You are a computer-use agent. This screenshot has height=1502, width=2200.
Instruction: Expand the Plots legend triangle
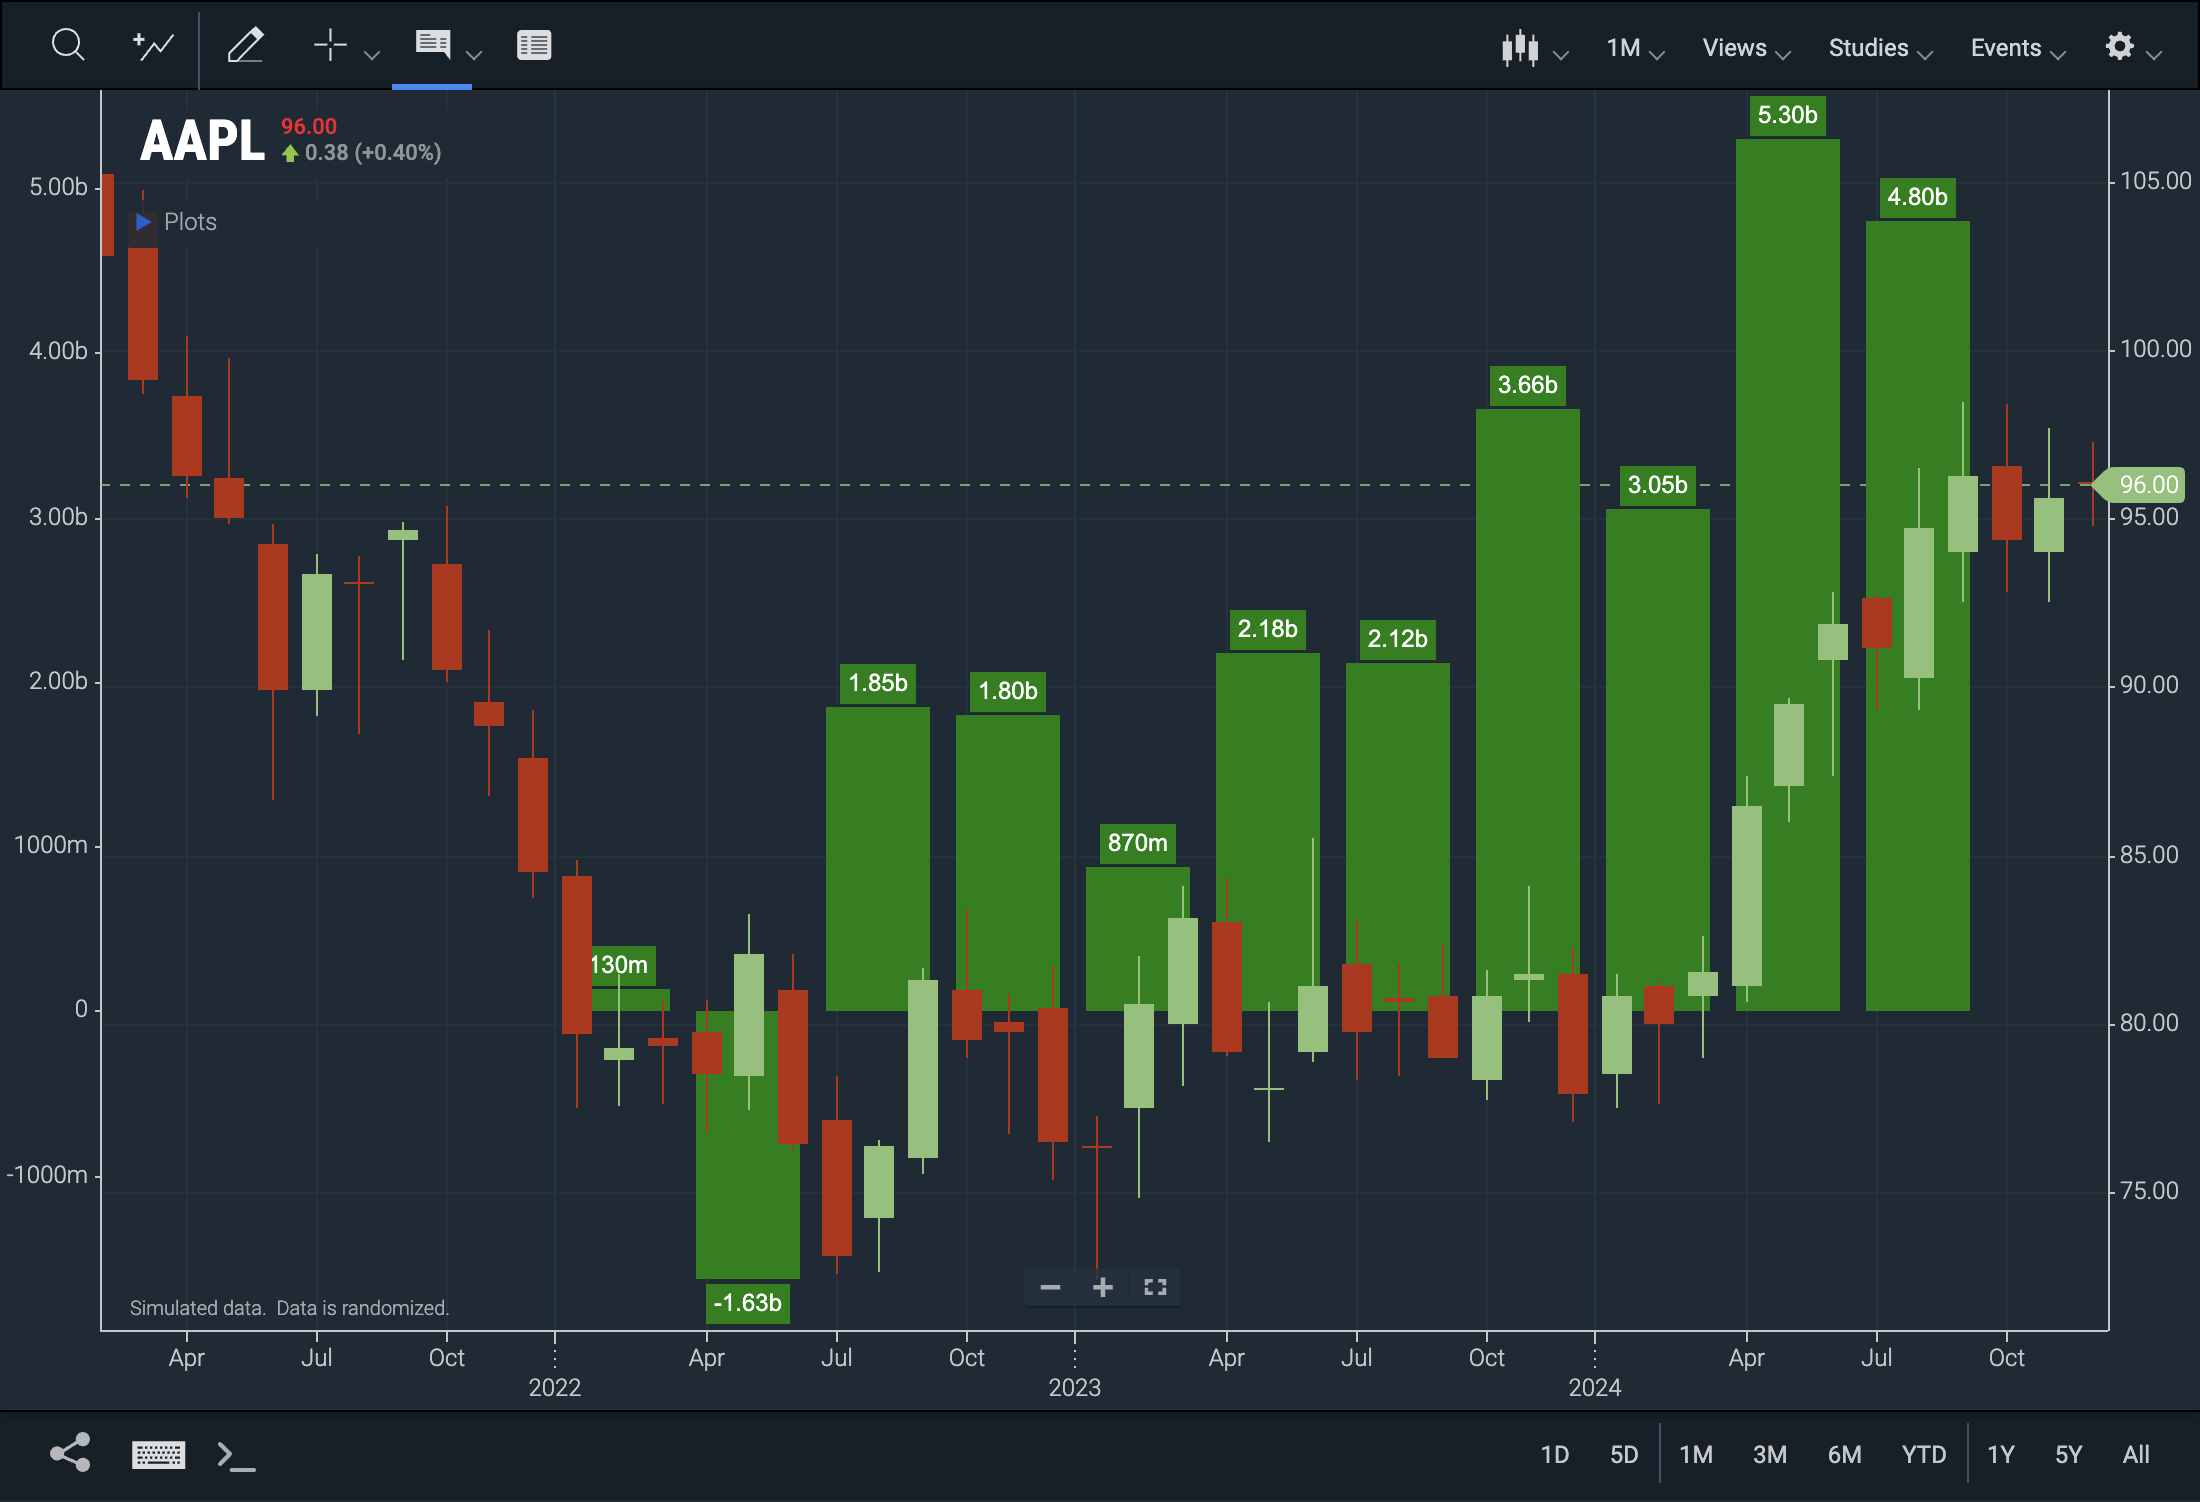(x=143, y=222)
